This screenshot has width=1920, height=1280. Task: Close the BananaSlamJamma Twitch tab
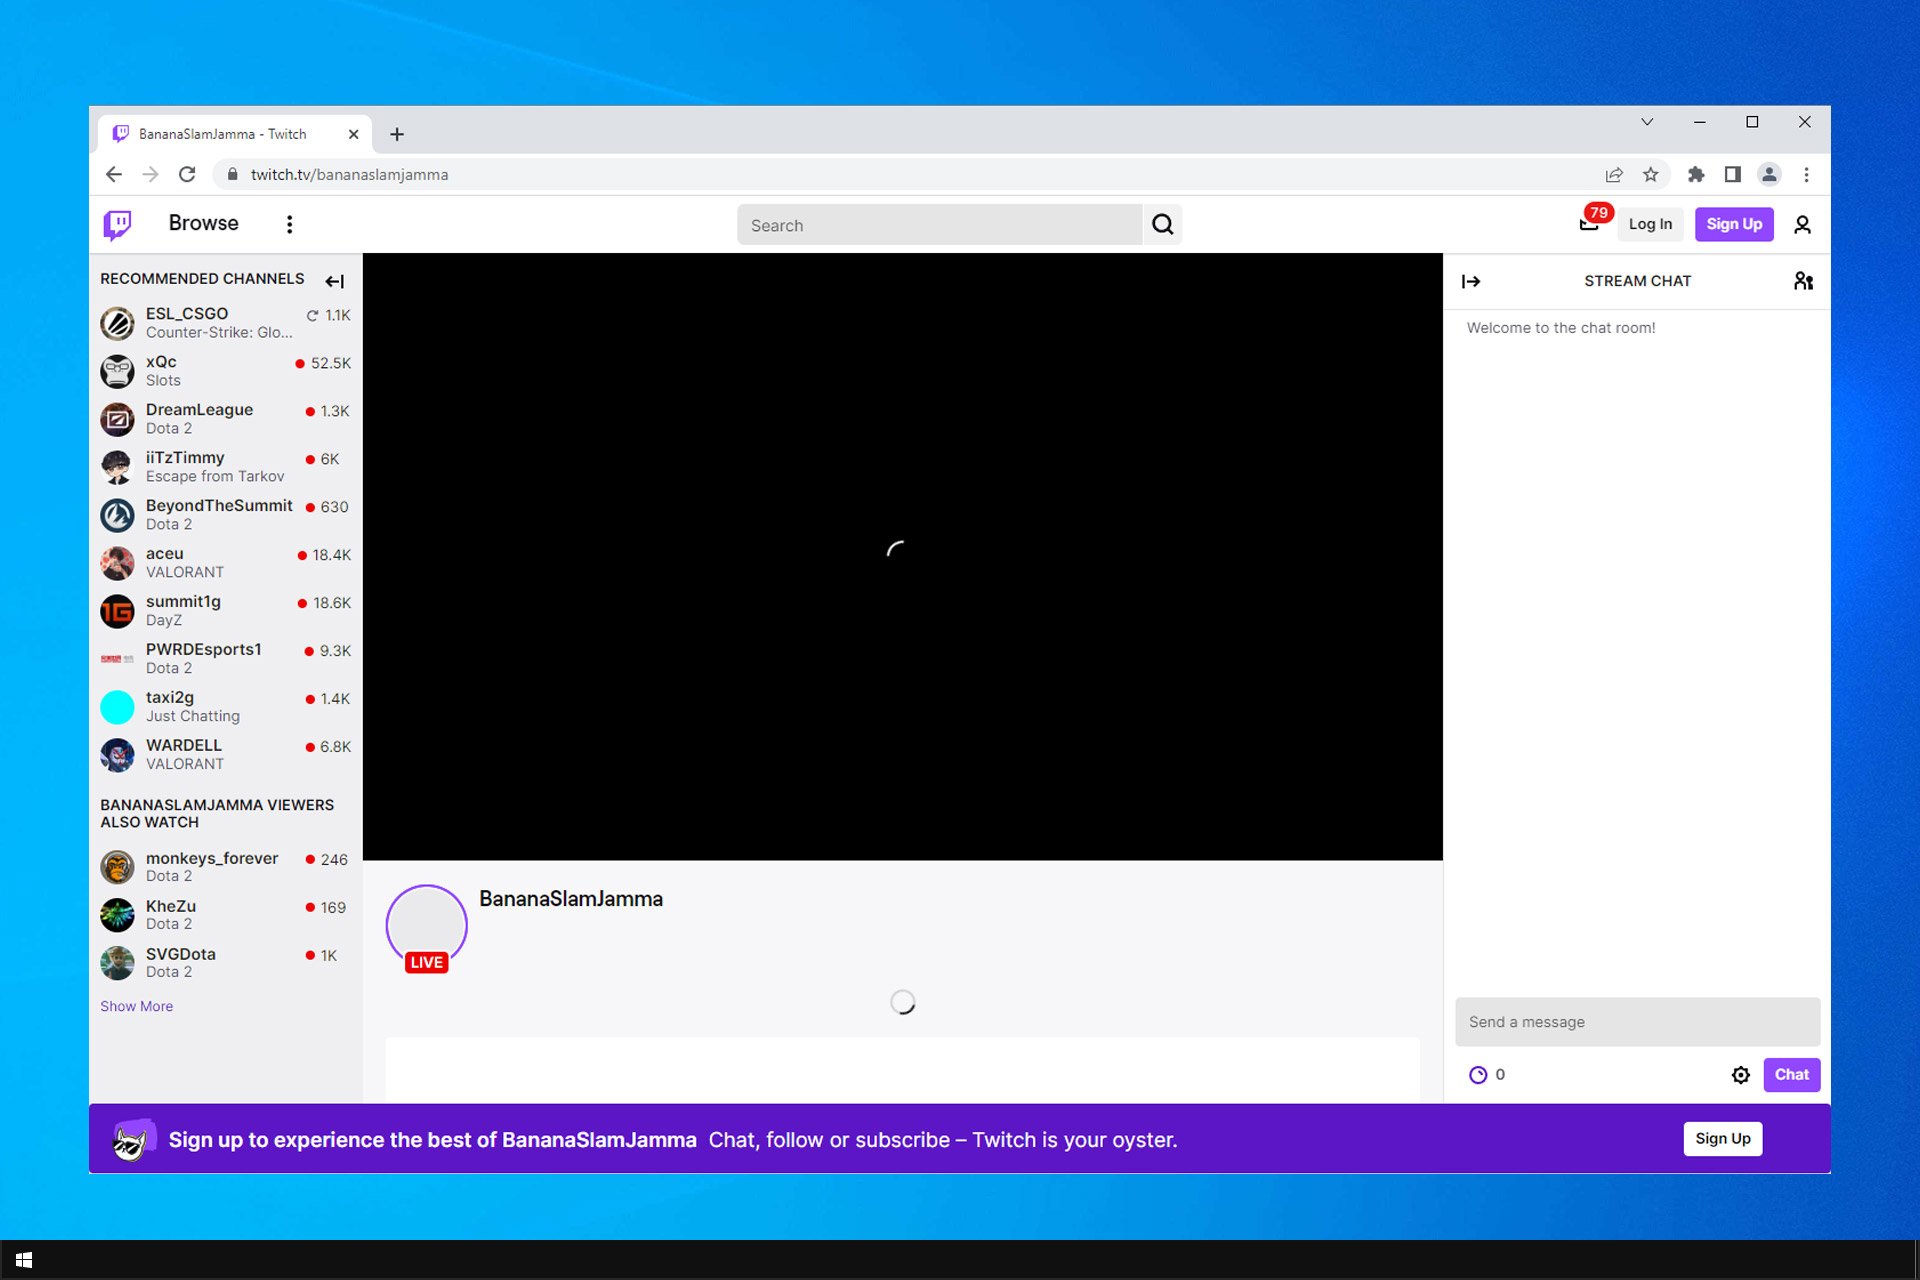[353, 134]
